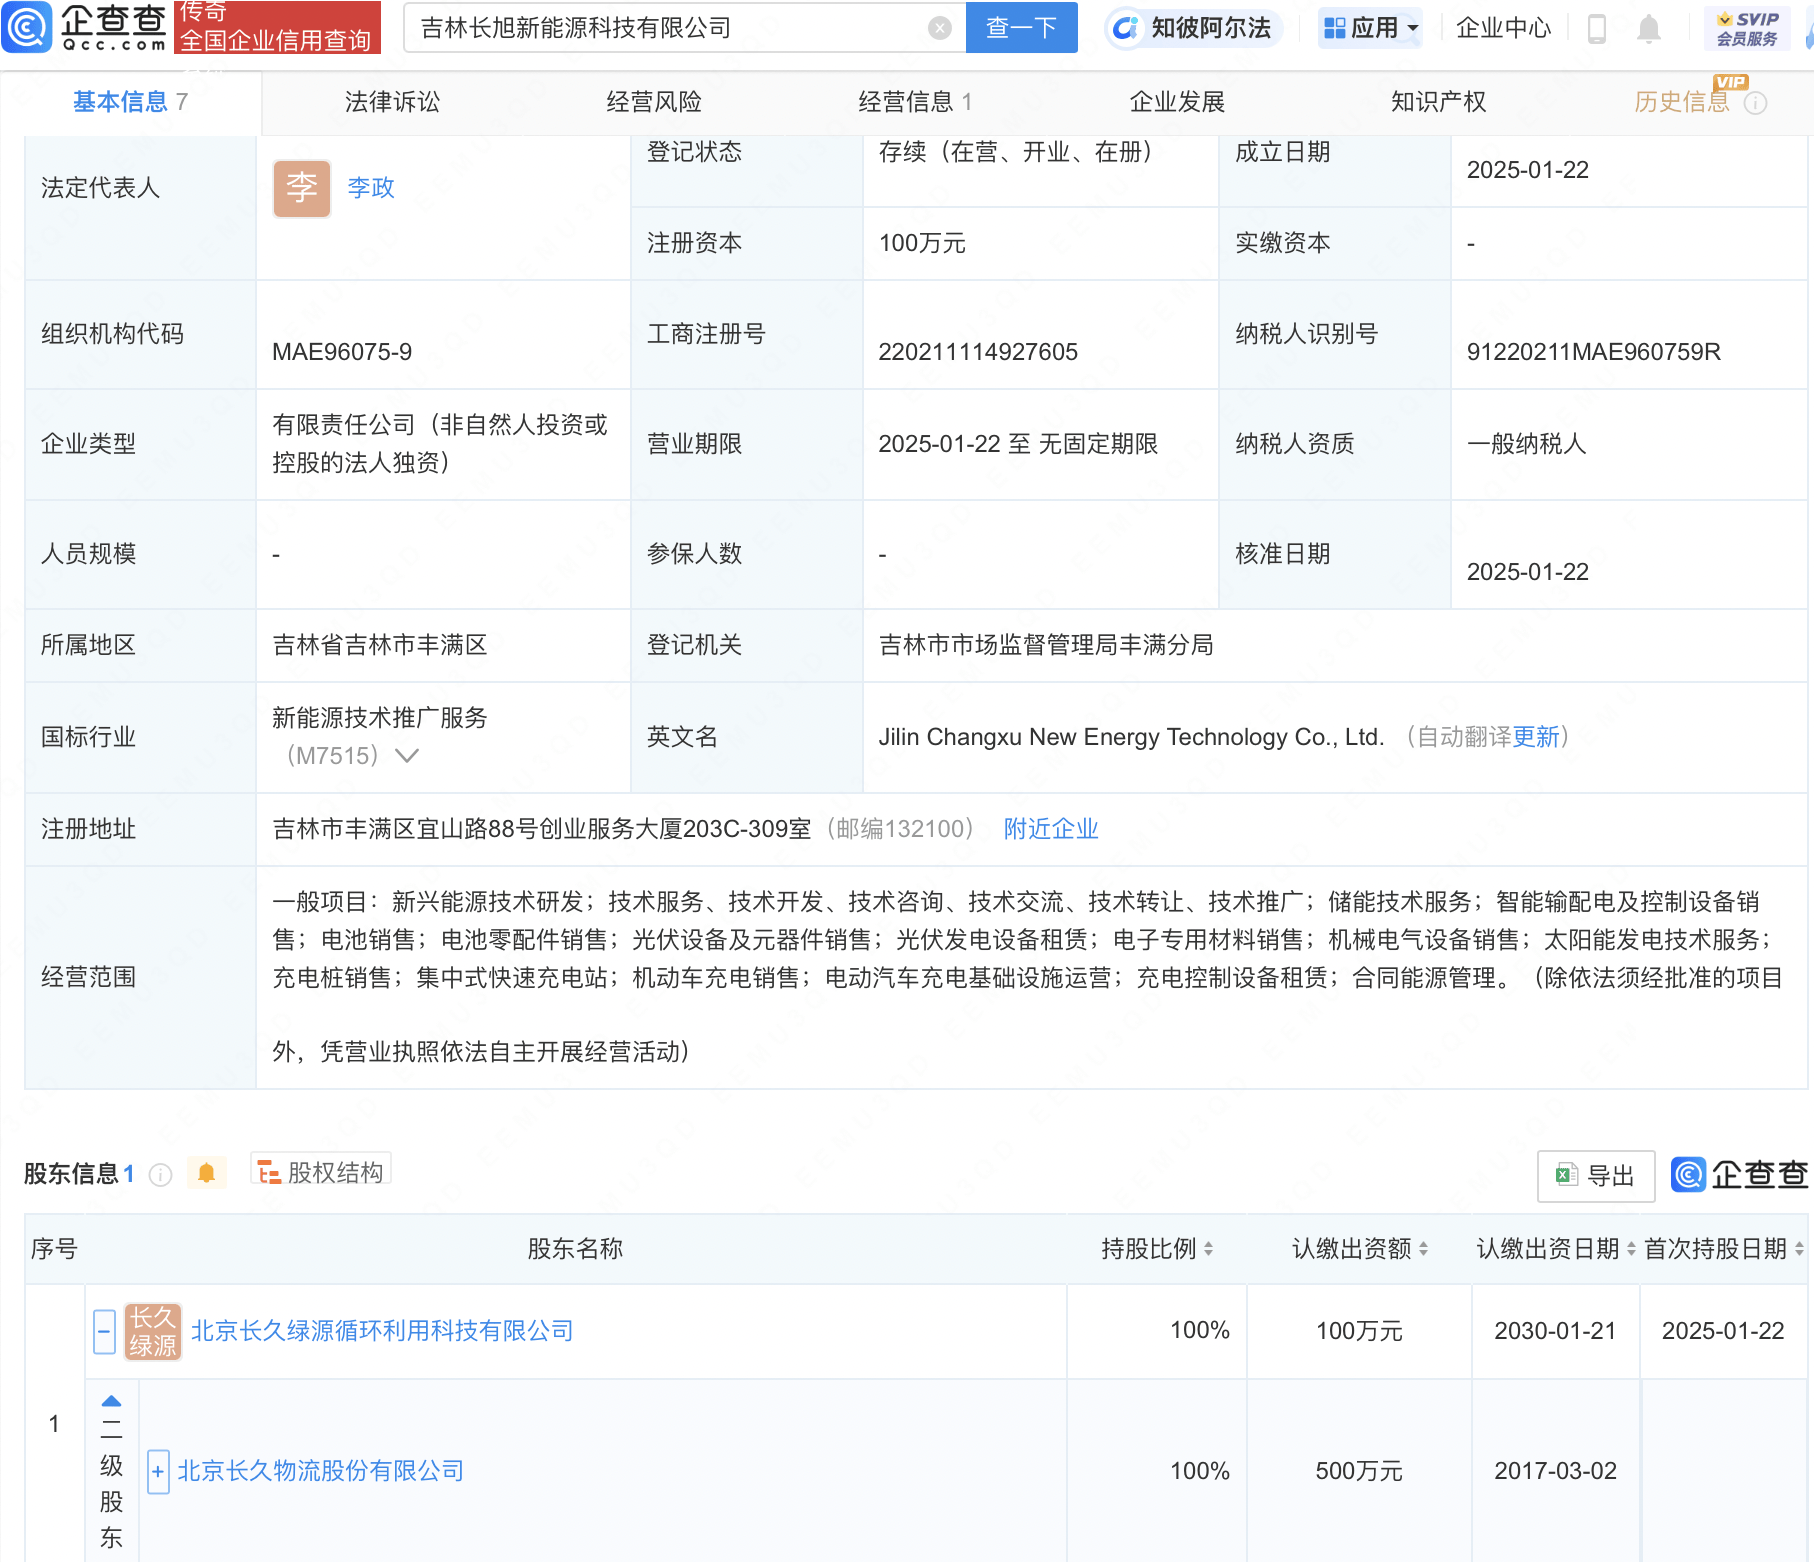Click the shareholder alert bell icon
Viewport: 1814px width, 1562px height.
206,1172
